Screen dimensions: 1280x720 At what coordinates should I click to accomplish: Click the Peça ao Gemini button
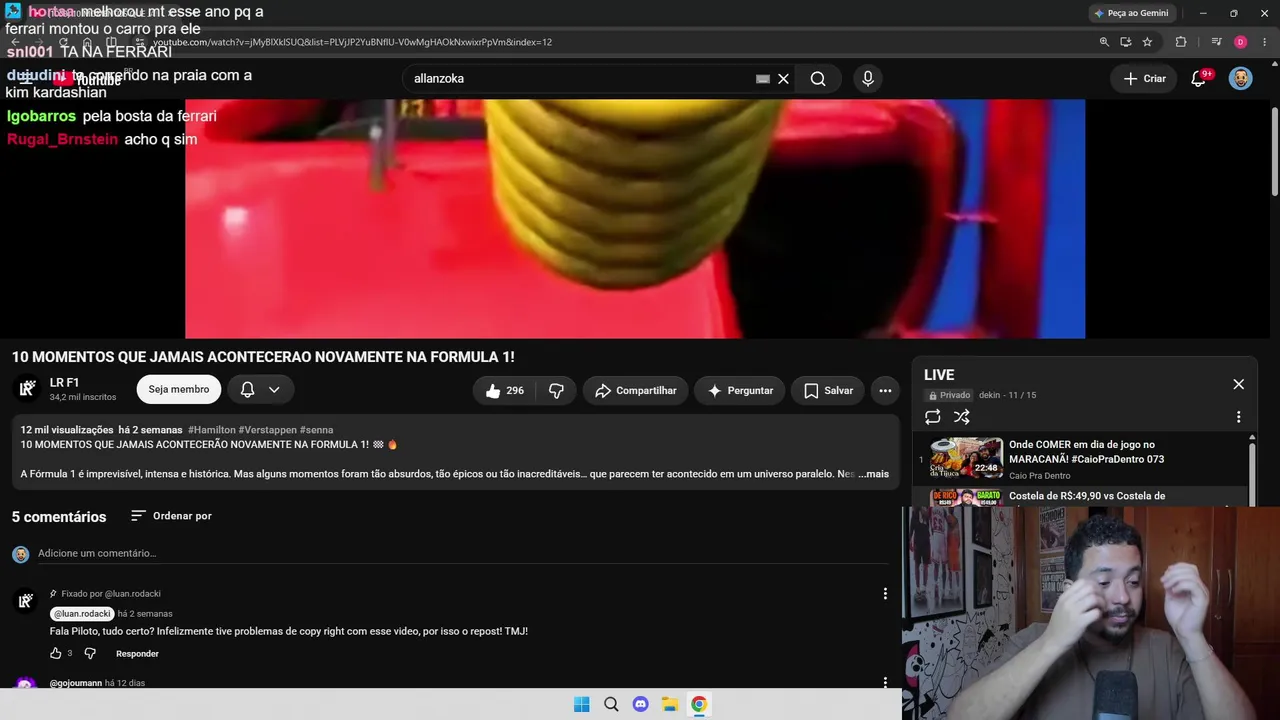click(x=1131, y=13)
